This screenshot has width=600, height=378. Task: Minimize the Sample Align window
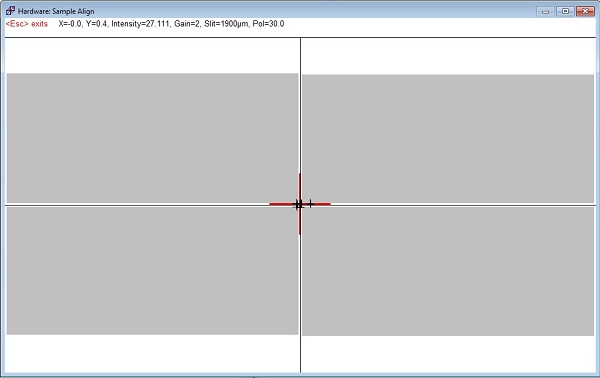tap(546, 11)
